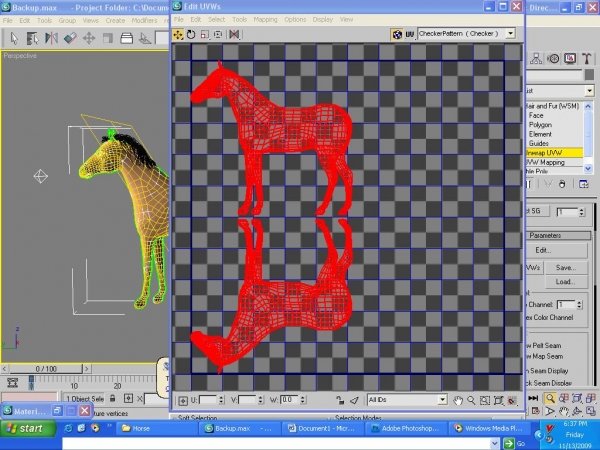Click the U coordinate input field
This screenshot has width=600, height=450.
click(x=208, y=400)
